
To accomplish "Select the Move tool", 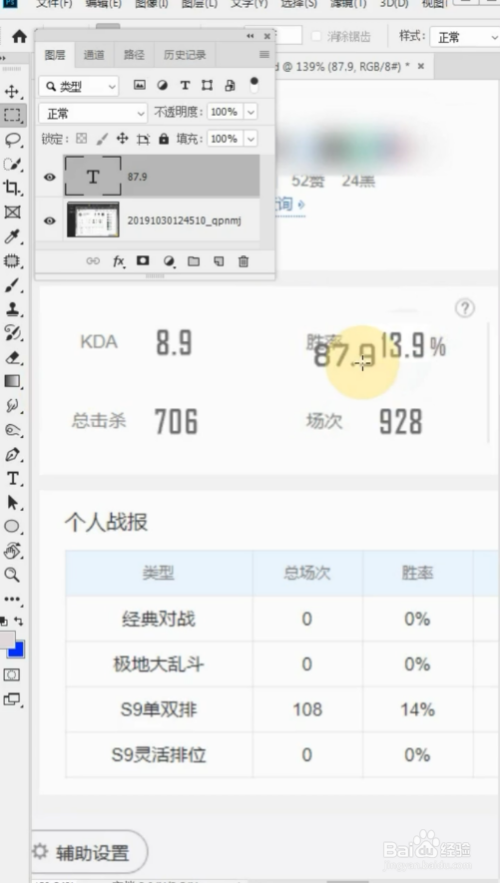I will (x=12, y=91).
